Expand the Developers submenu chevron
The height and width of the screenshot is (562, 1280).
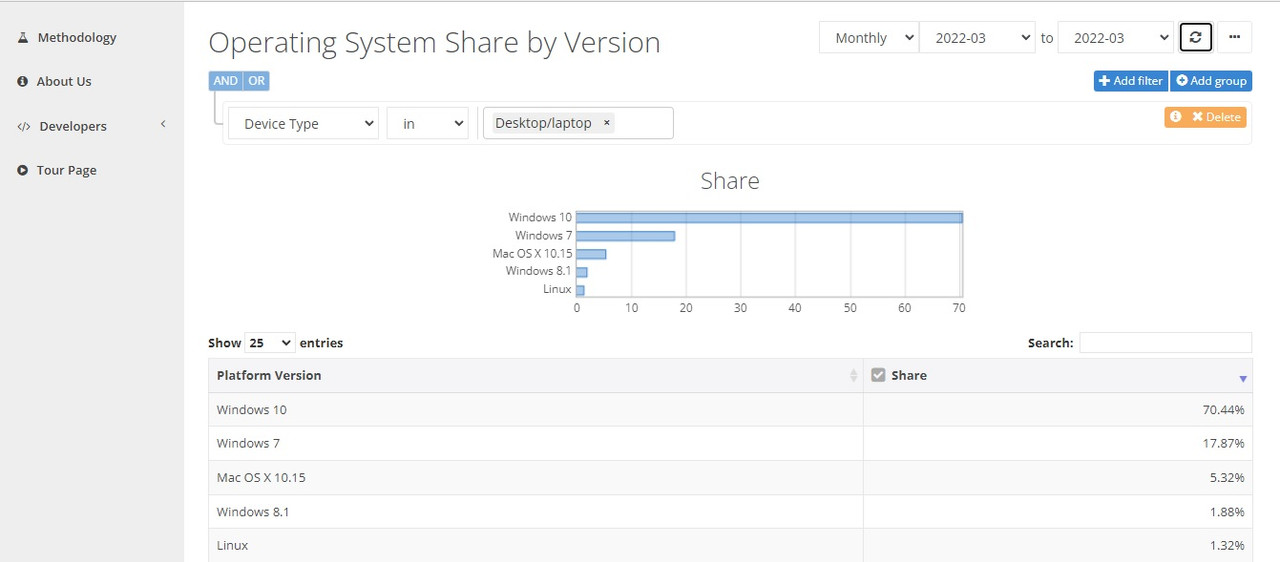click(163, 124)
